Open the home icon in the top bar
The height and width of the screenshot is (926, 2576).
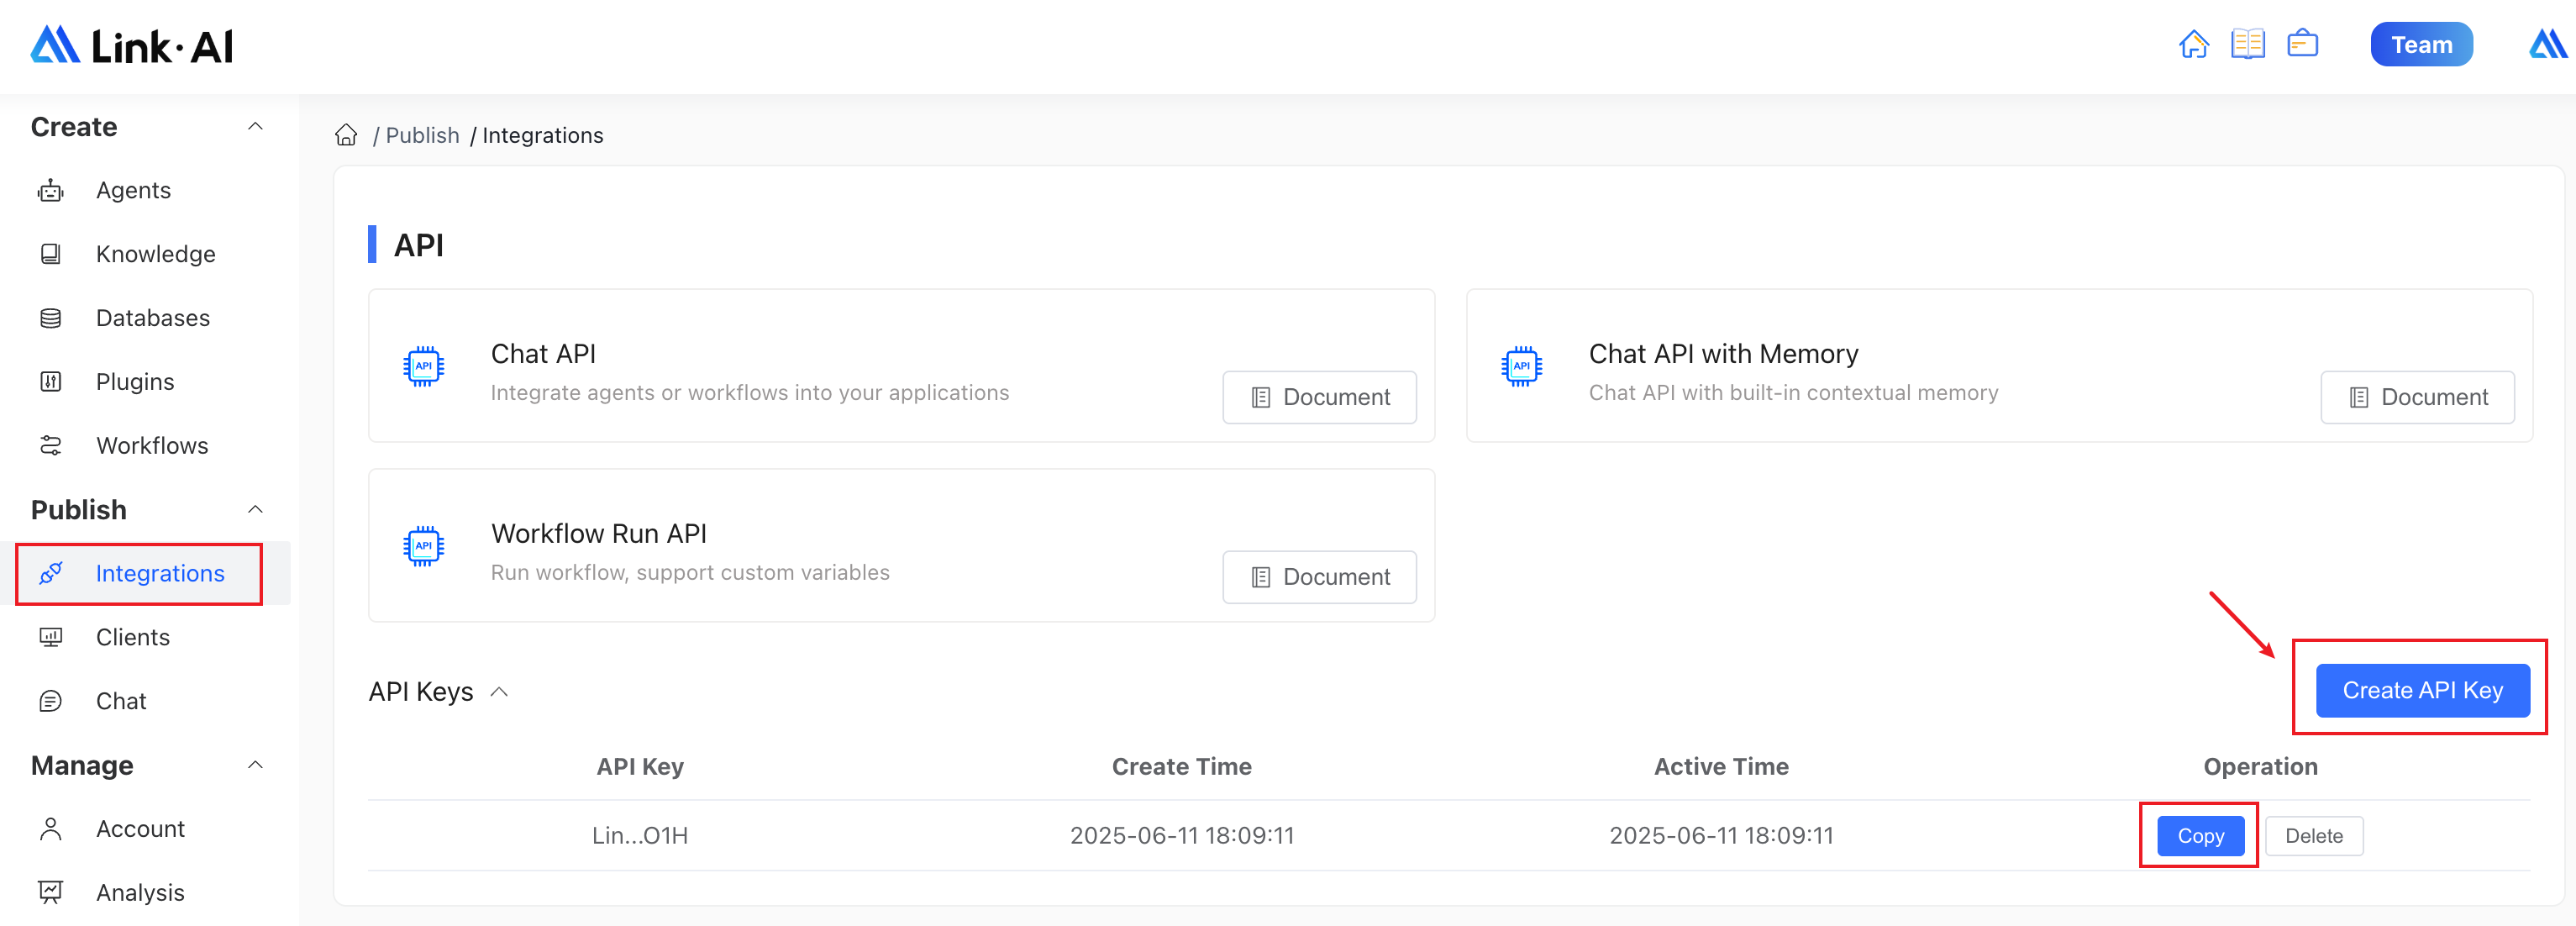pos(2193,45)
